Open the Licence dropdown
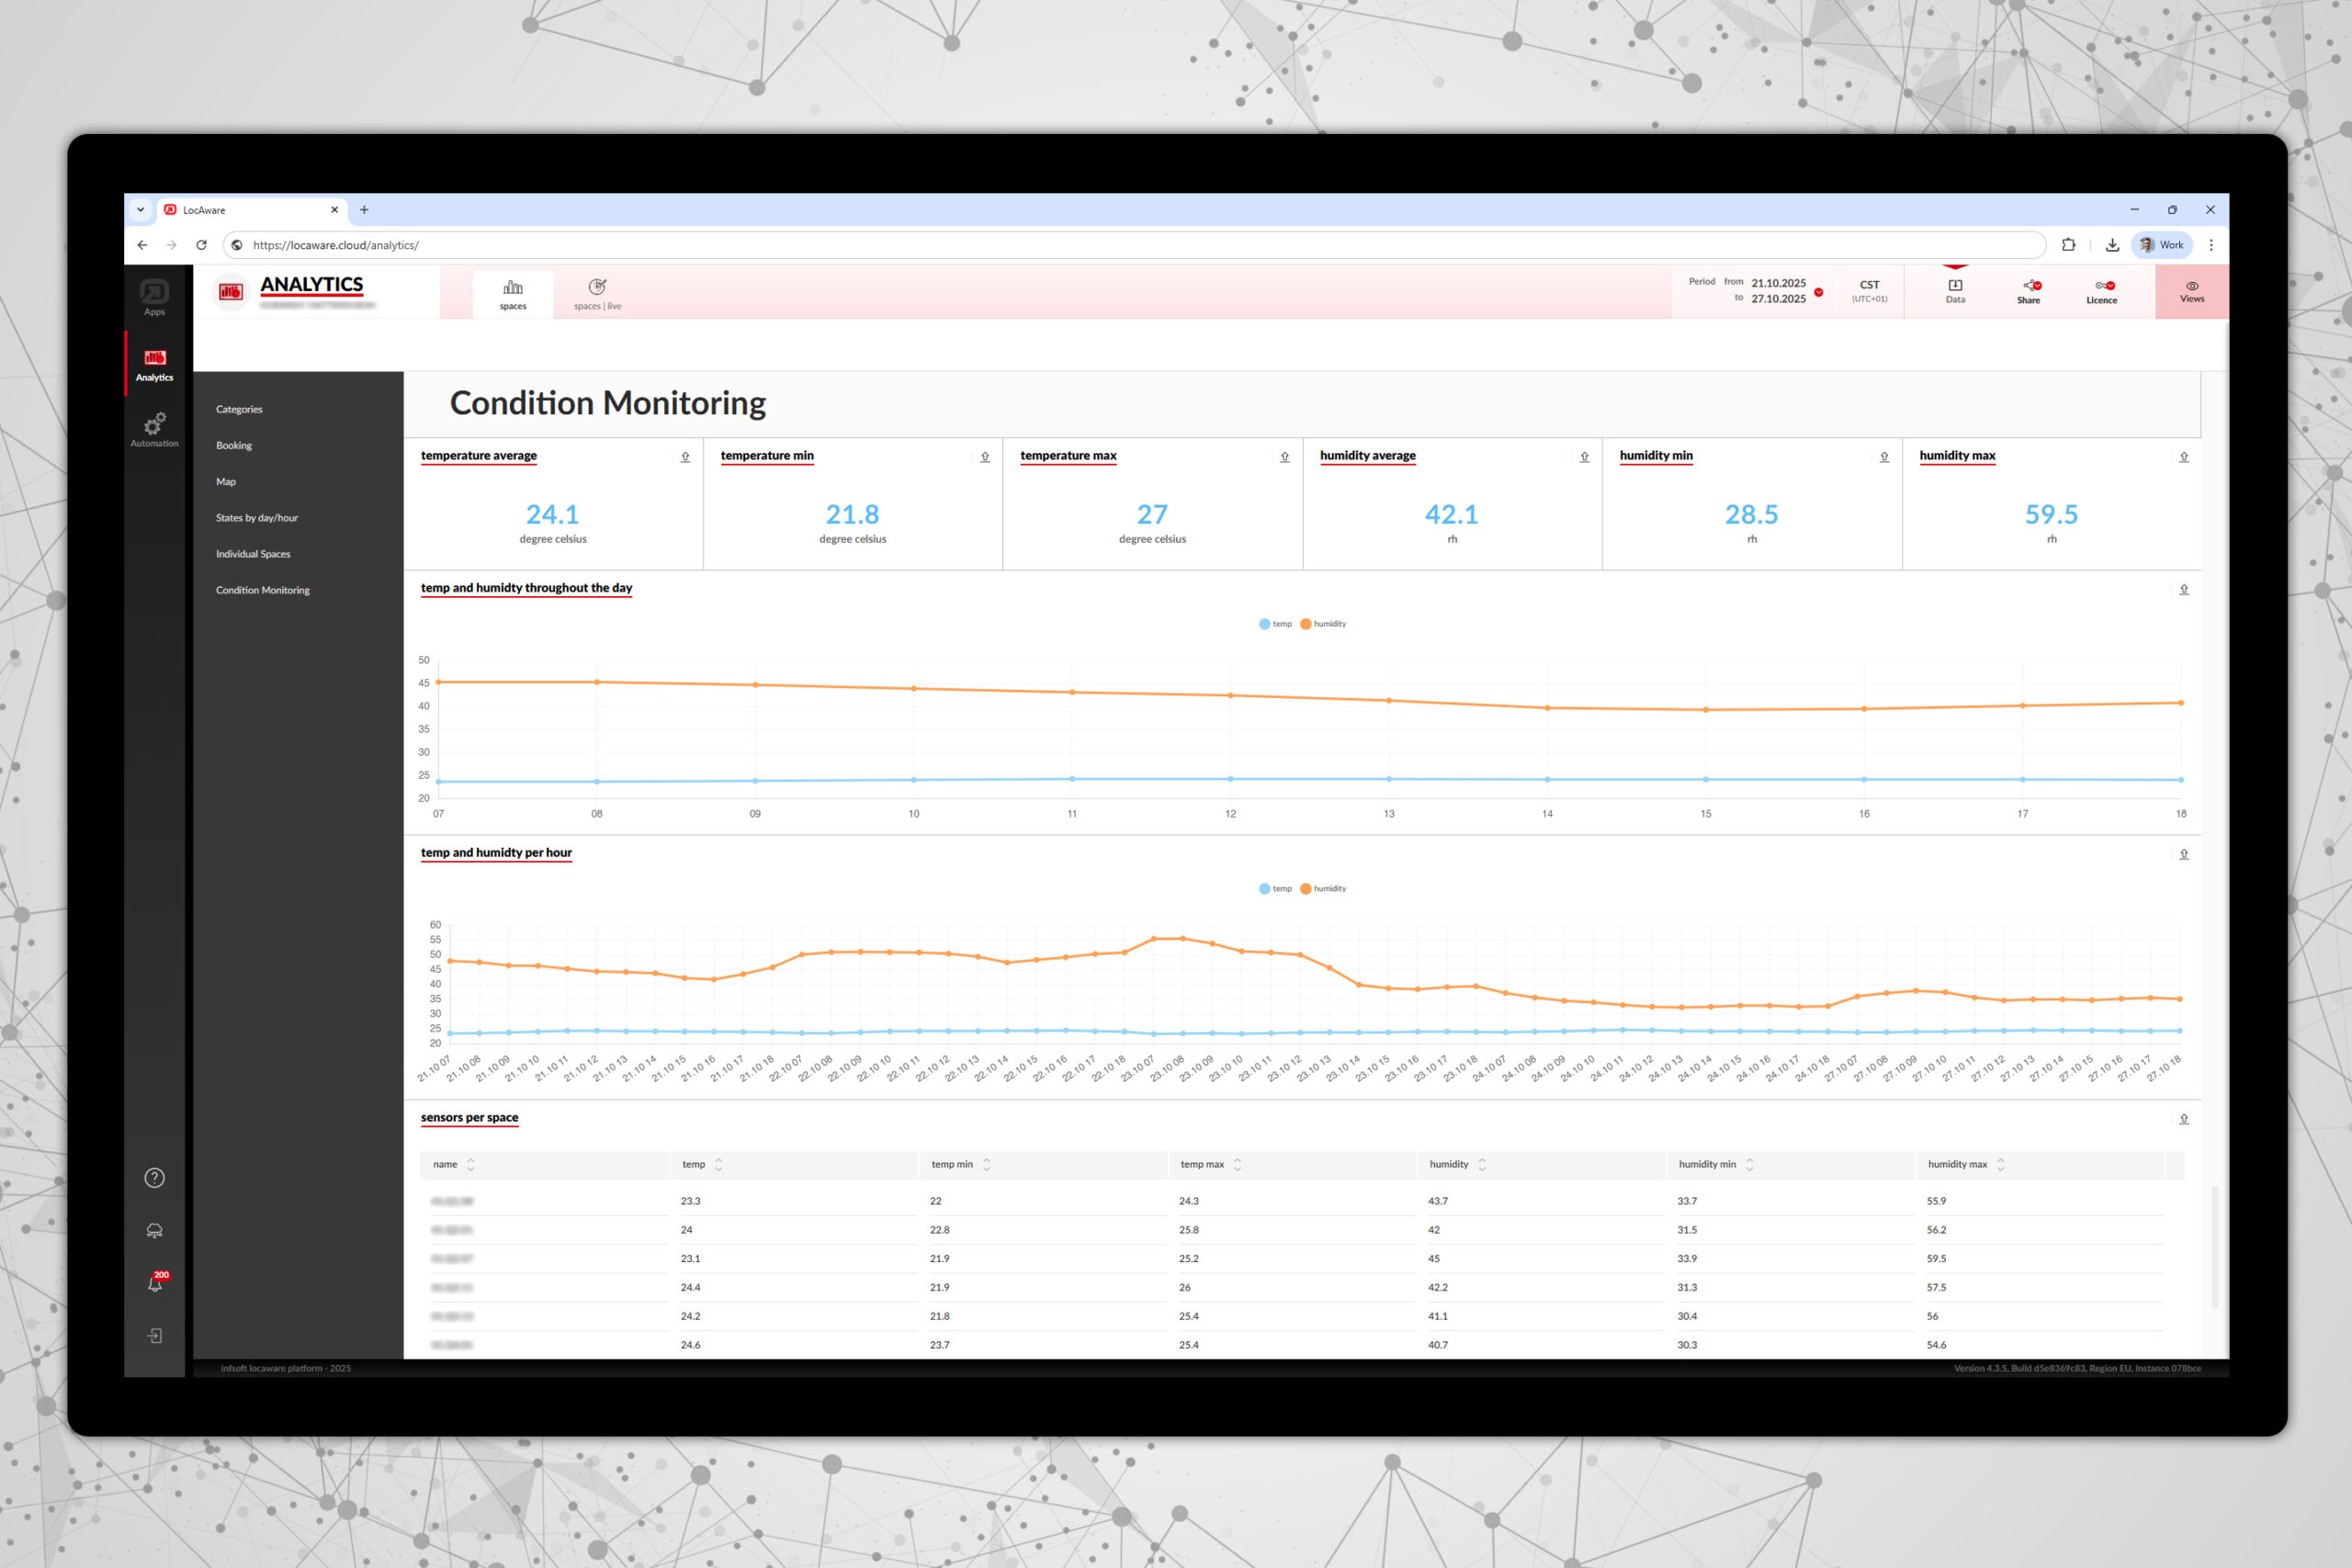The width and height of the screenshot is (2352, 1568). click(2101, 291)
